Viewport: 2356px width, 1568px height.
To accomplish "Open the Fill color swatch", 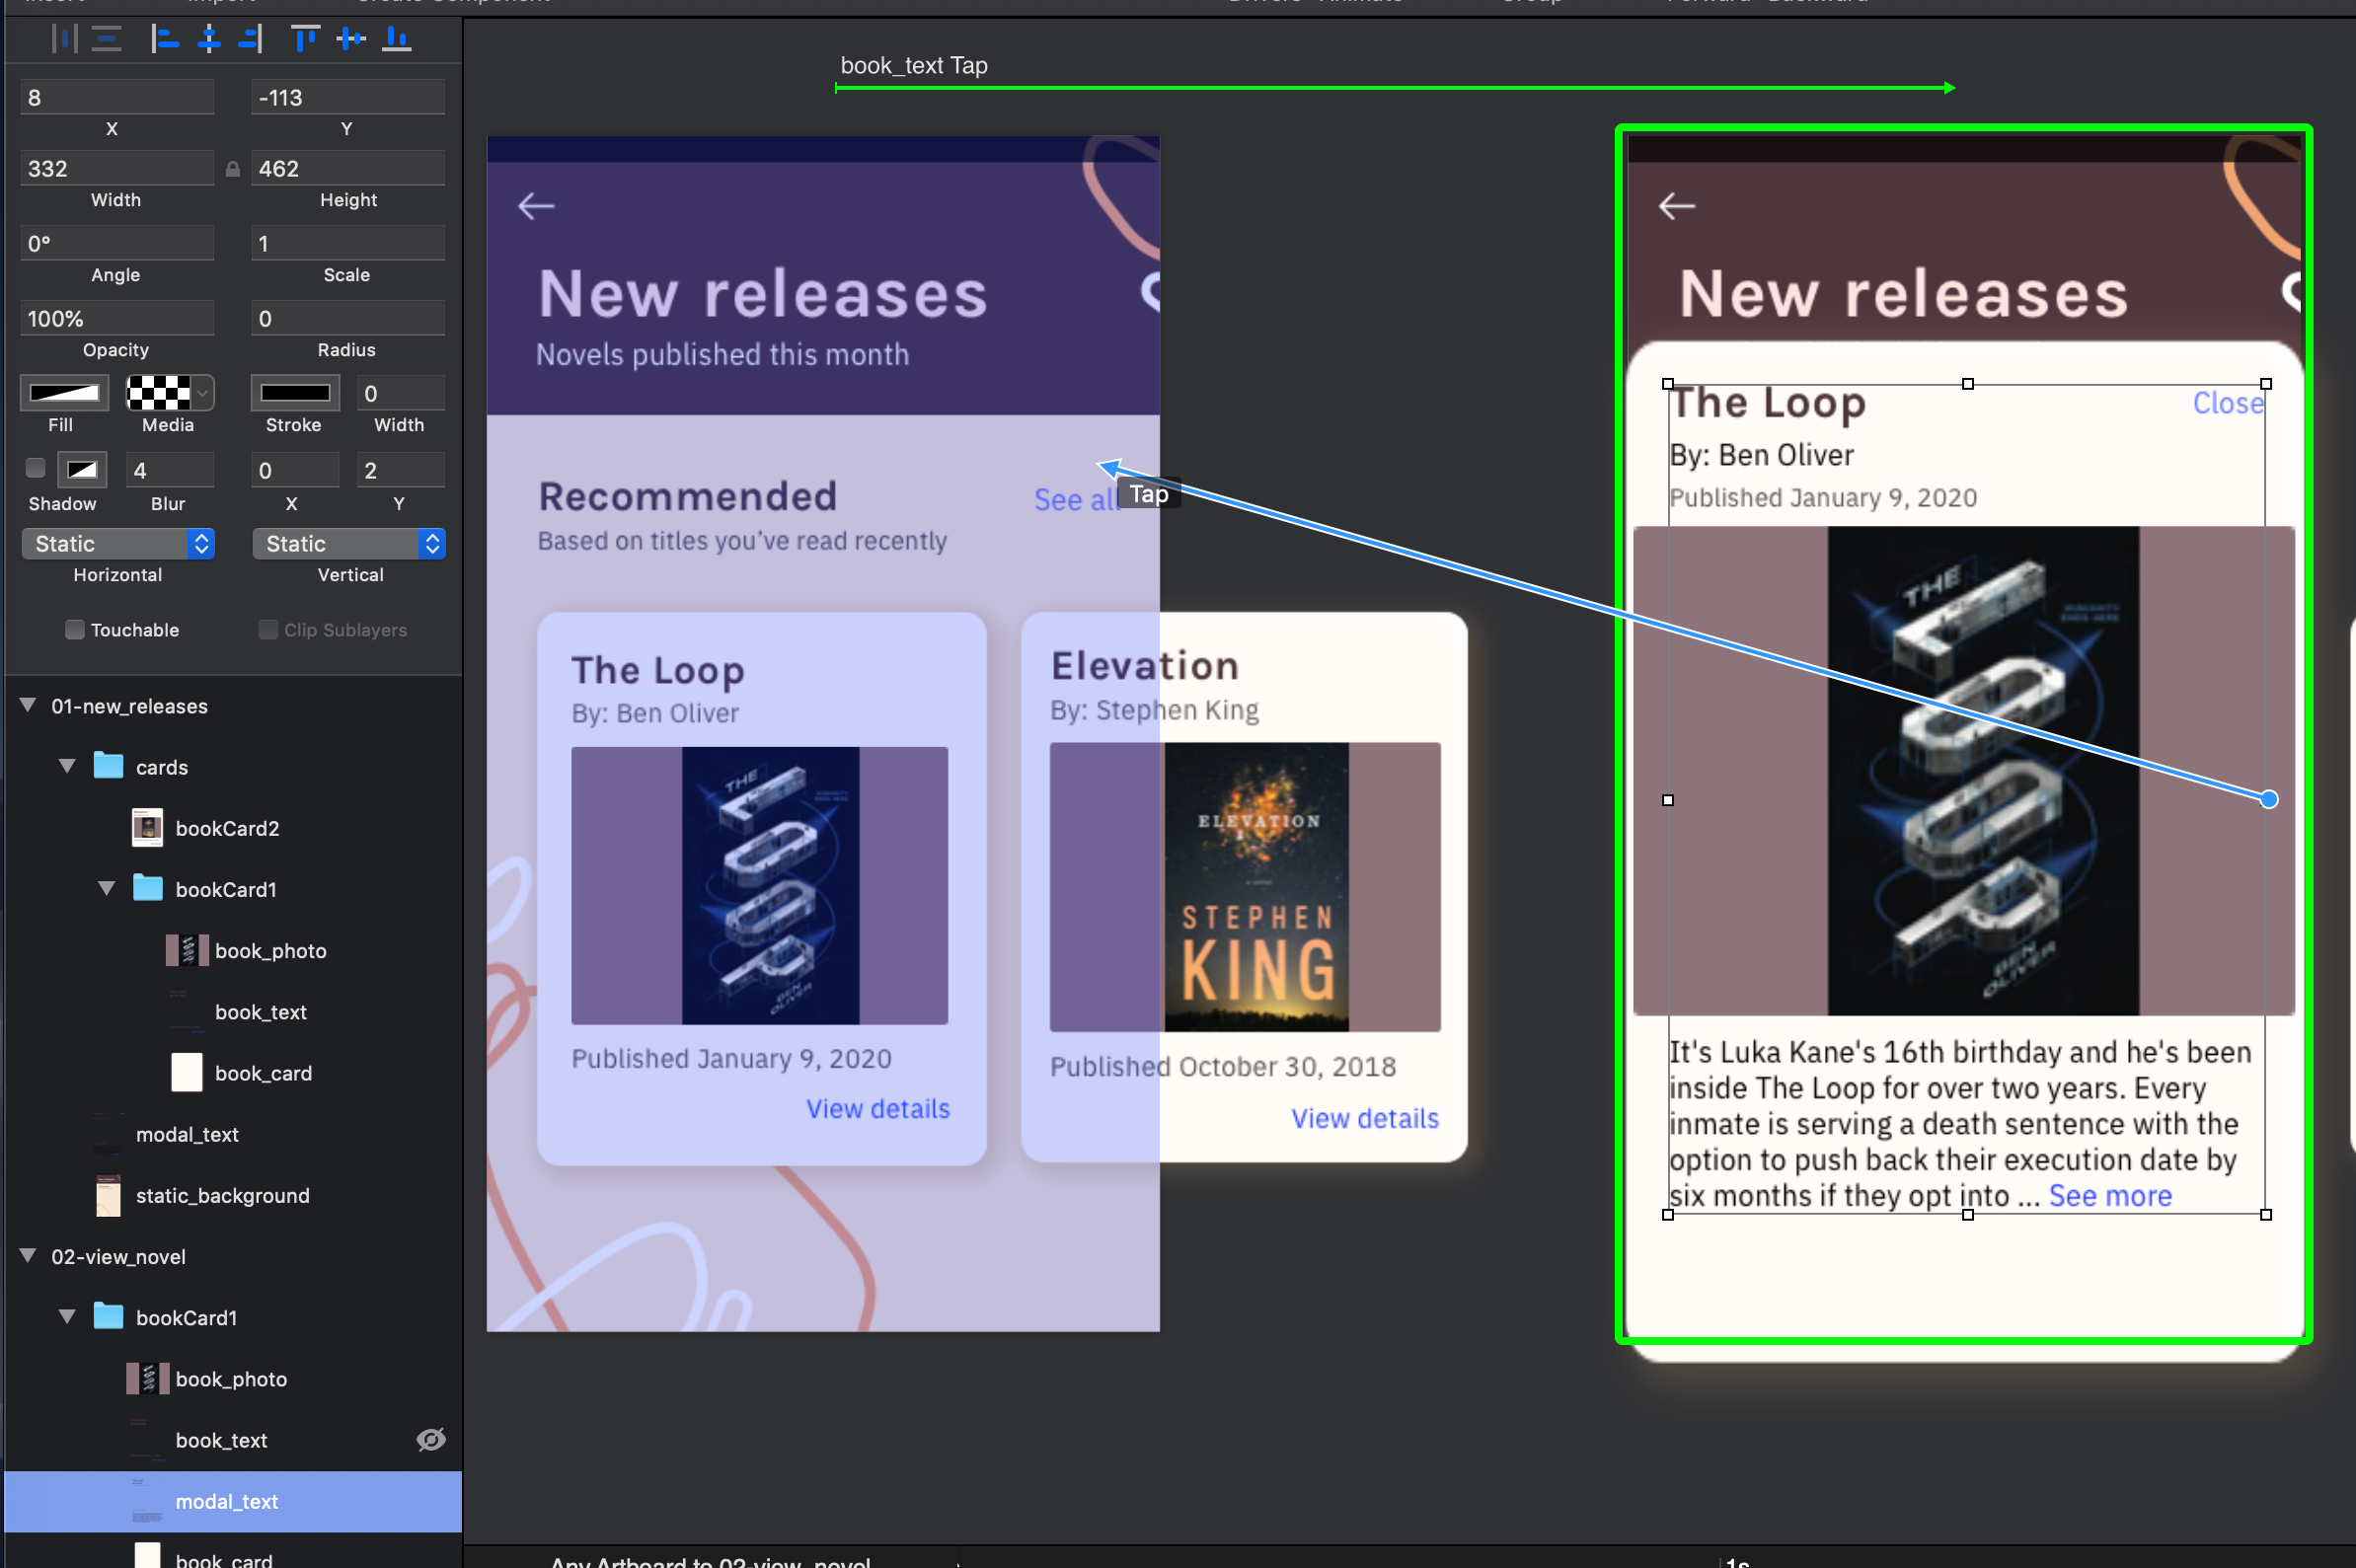I will pyautogui.click(x=64, y=393).
